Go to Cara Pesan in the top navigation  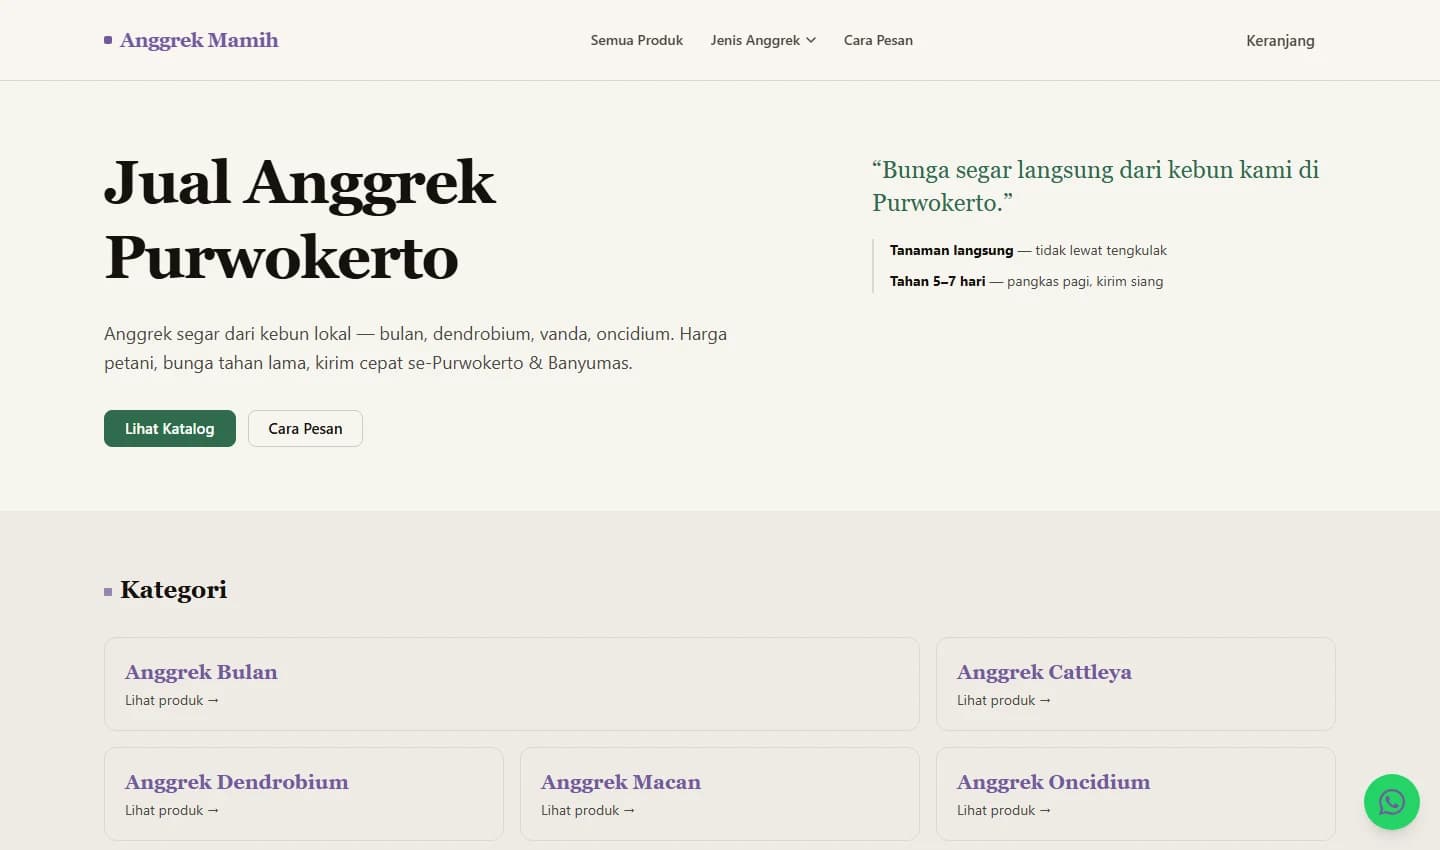point(878,40)
